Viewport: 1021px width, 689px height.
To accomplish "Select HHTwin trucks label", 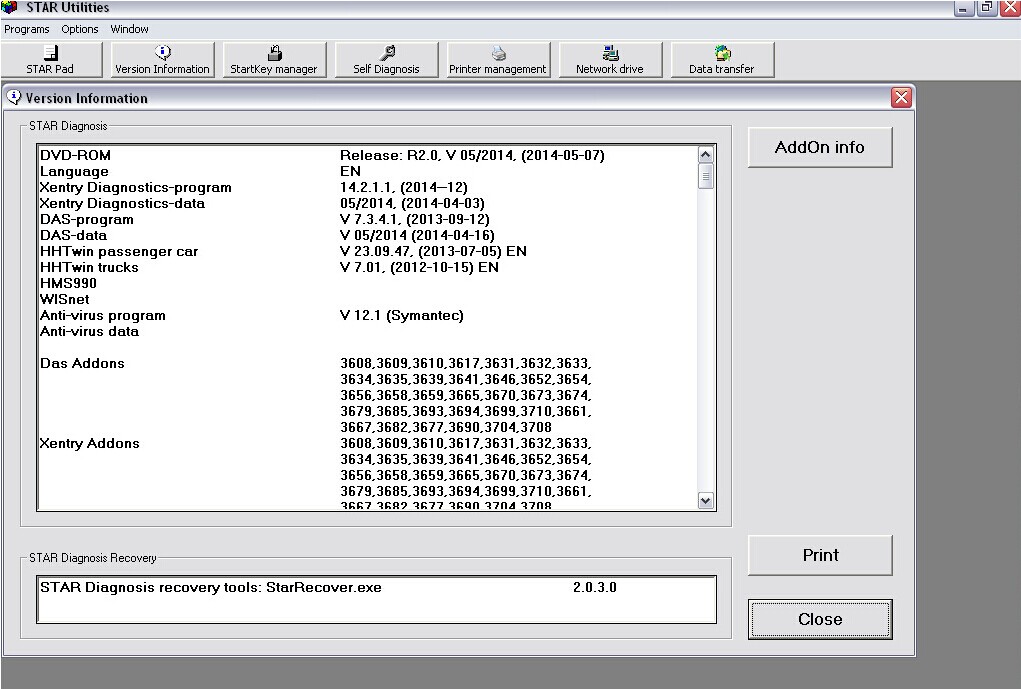I will pos(89,267).
